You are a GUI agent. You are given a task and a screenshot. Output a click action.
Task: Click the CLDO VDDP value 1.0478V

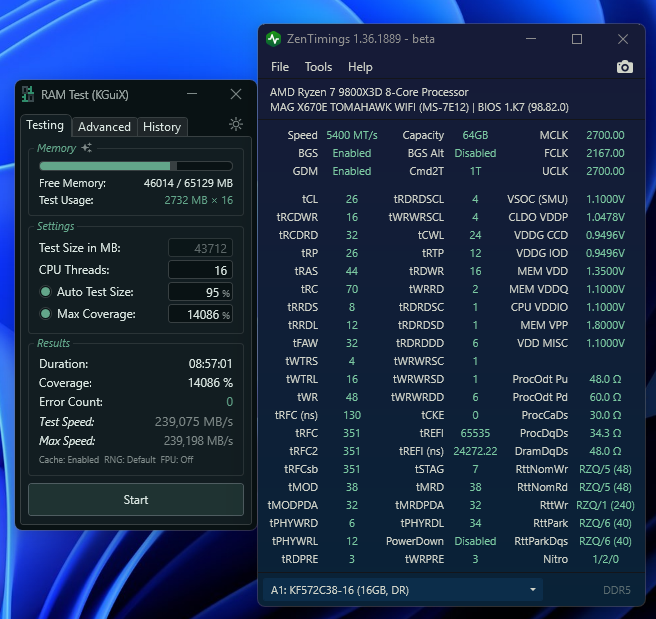point(605,217)
